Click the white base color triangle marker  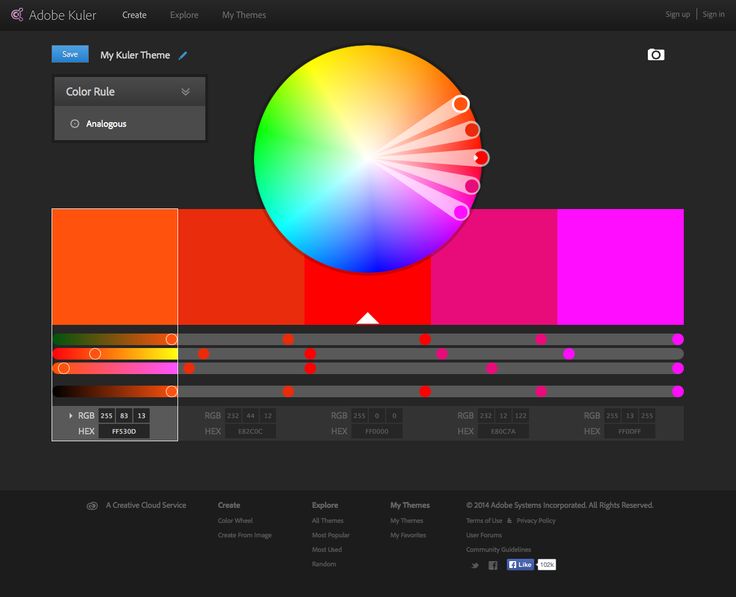[x=368, y=318]
